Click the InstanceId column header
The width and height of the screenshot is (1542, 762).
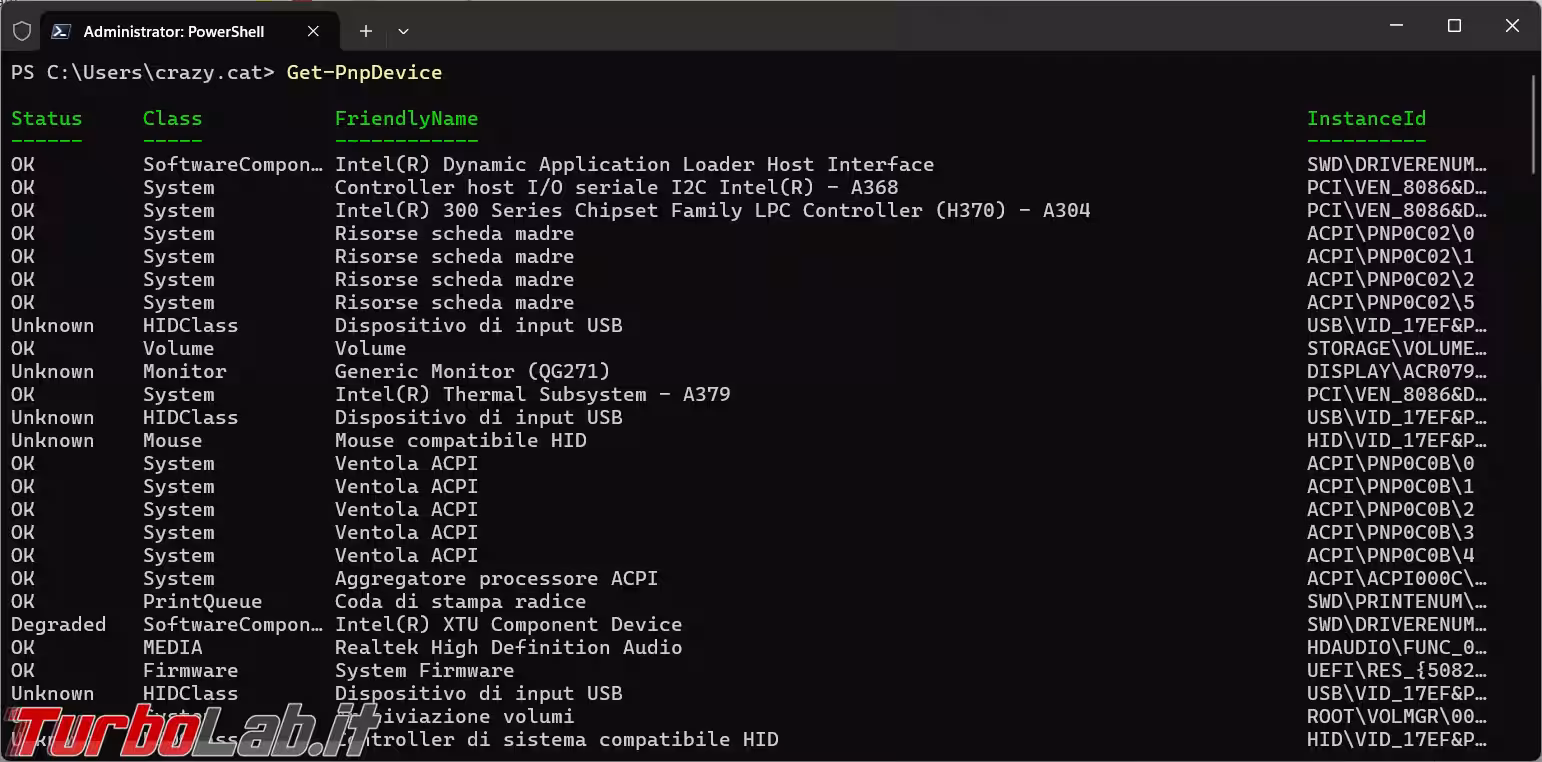(1366, 118)
